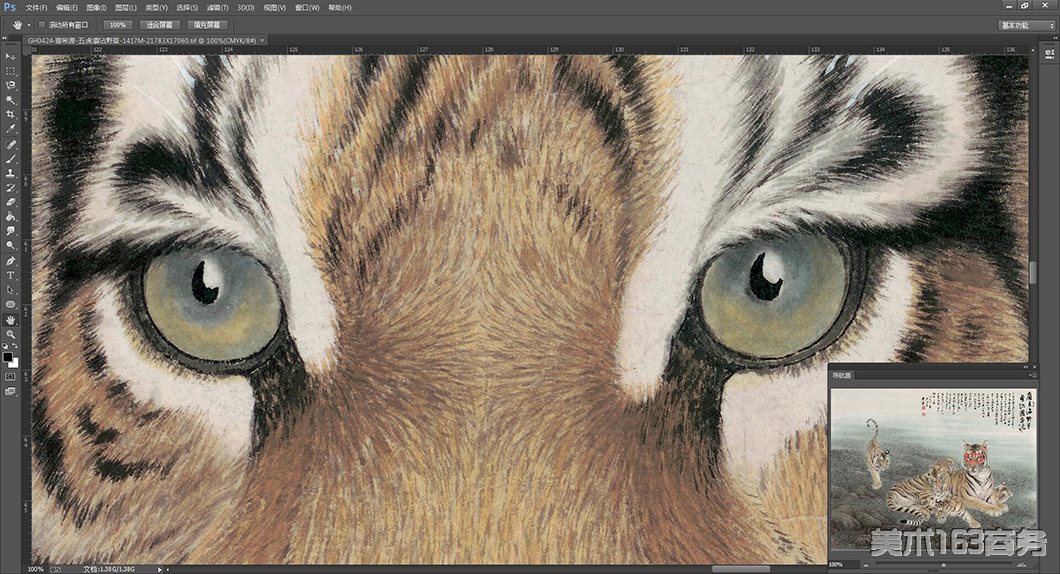The height and width of the screenshot is (574, 1060).
Task: Select the Horizontal Type tool
Action: (10, 276)
